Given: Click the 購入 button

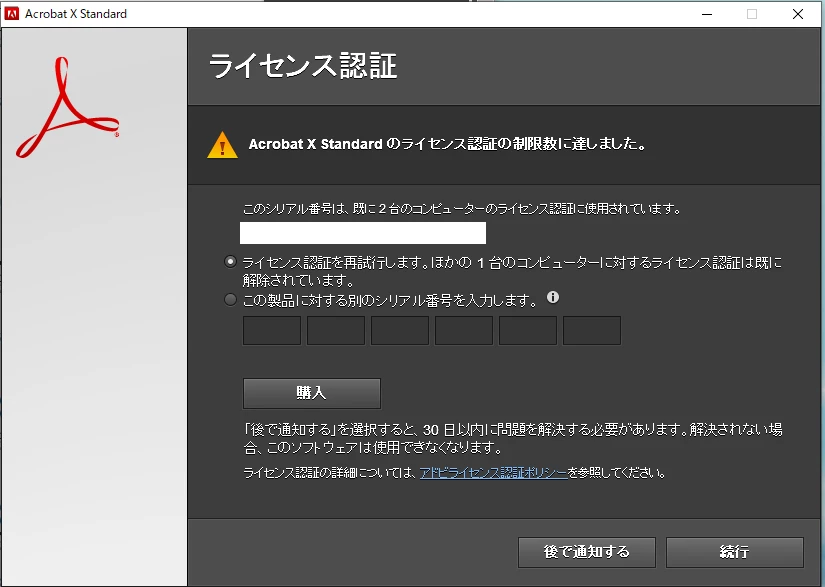Looking at the screenshot, I should 311,393.
